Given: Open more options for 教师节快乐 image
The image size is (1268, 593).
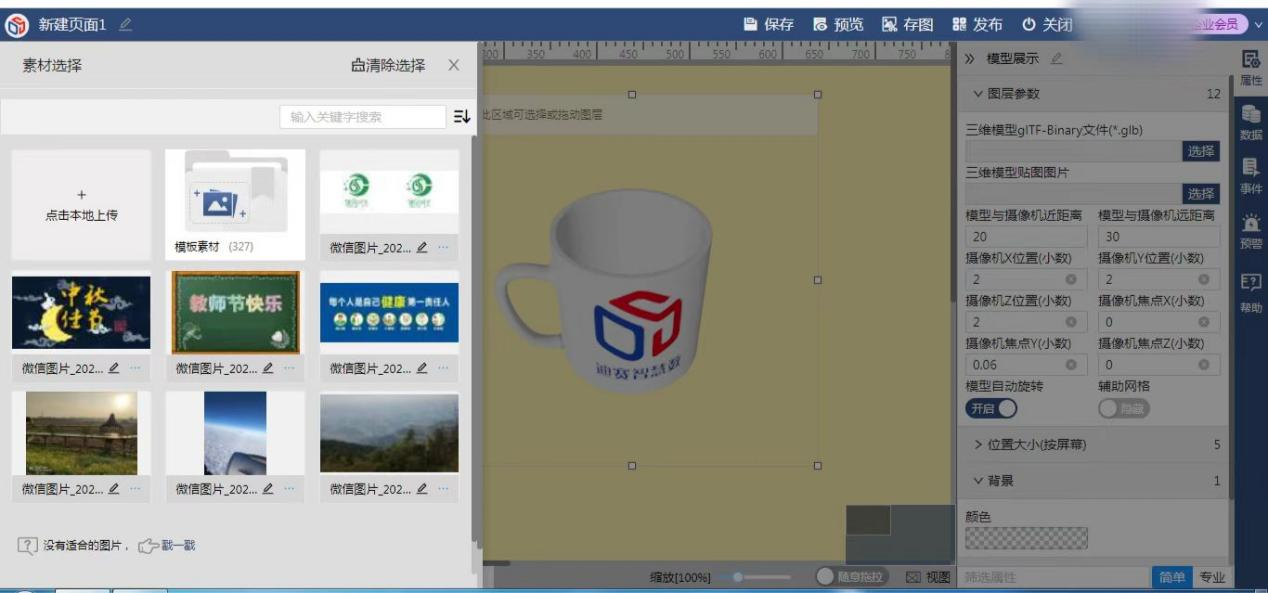Looking at the screenshot, I should pos(289,368).
